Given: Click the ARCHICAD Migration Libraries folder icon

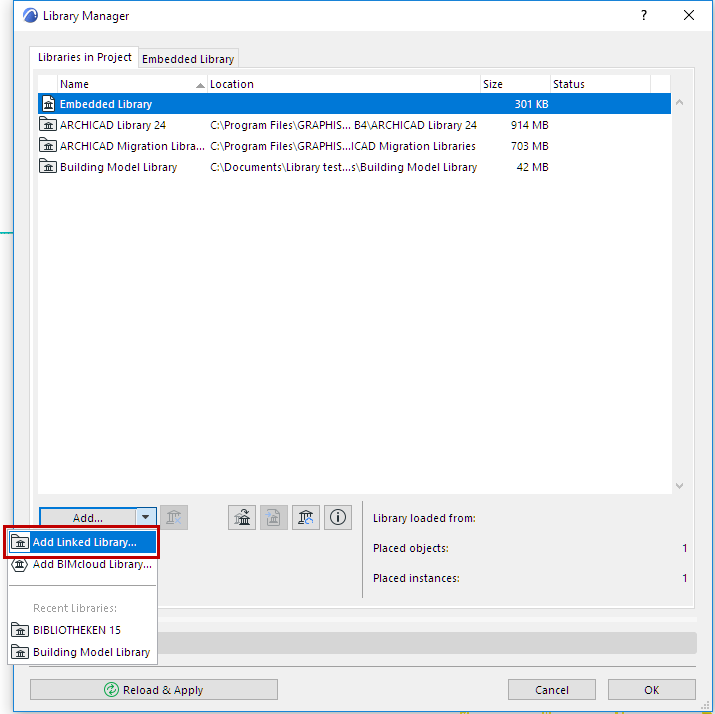Looking at the screenshot, I should [x=48, y=145].
